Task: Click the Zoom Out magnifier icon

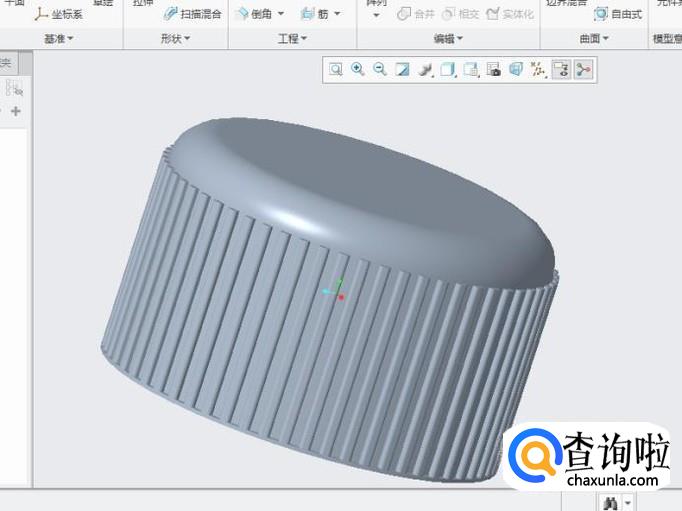Action: tap(380, 70)
